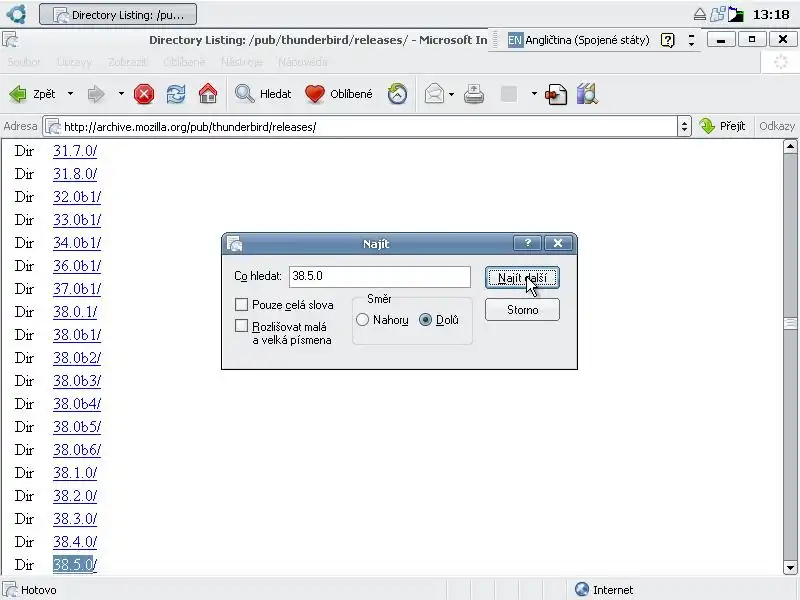Image resolution: width=800 pixels, height=600 pixels.
Task: Click the scrollbar down arrow
Action: tap(790, 567)
